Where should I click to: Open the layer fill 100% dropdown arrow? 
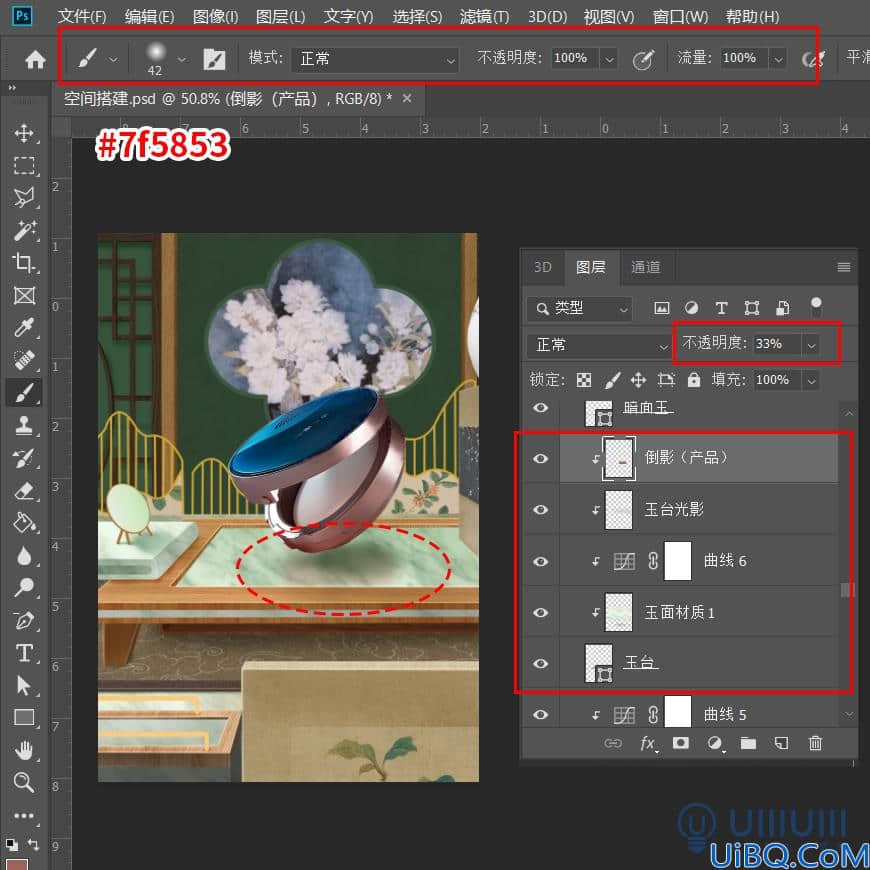click(811, 381)
